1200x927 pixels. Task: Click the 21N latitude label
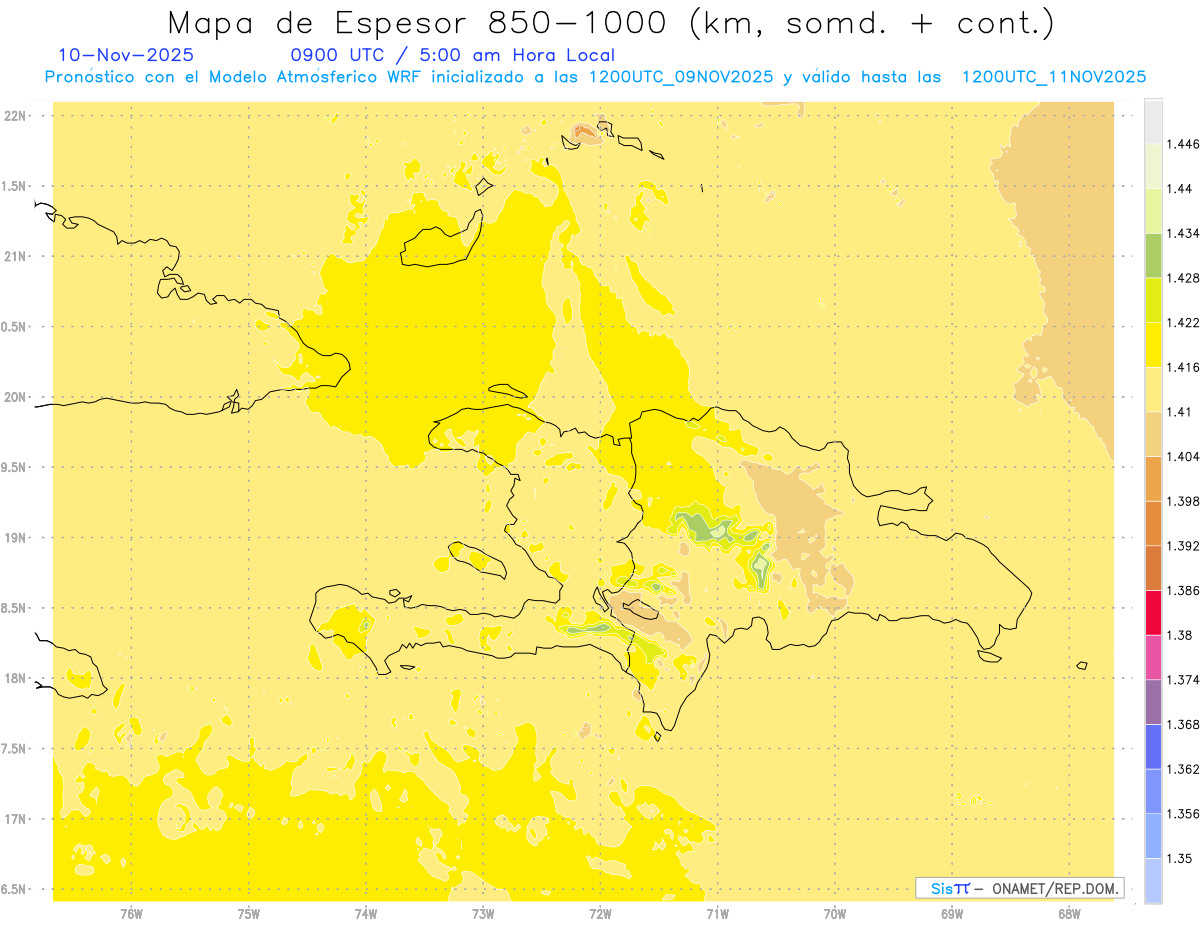pyautogui.click(x=16, y=257)
